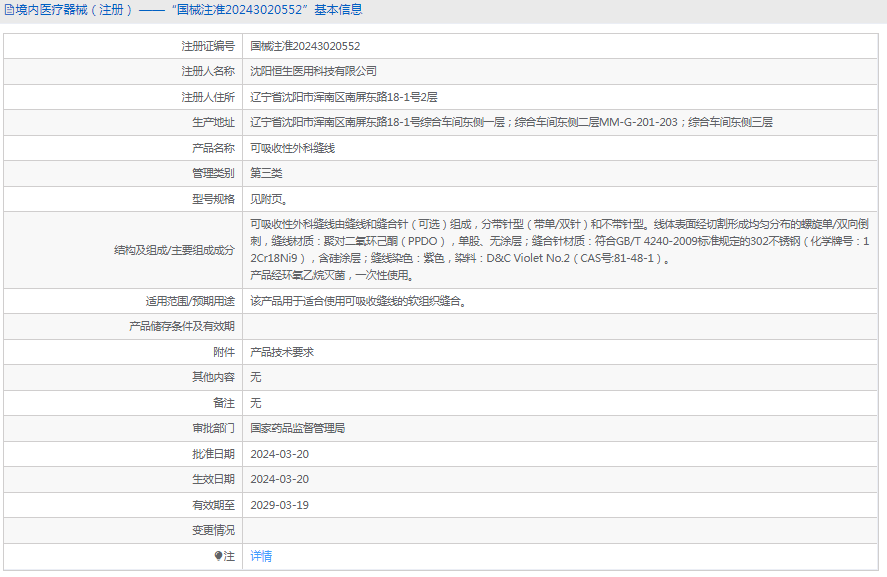Click the 生产地址 row label

(213, 122)
